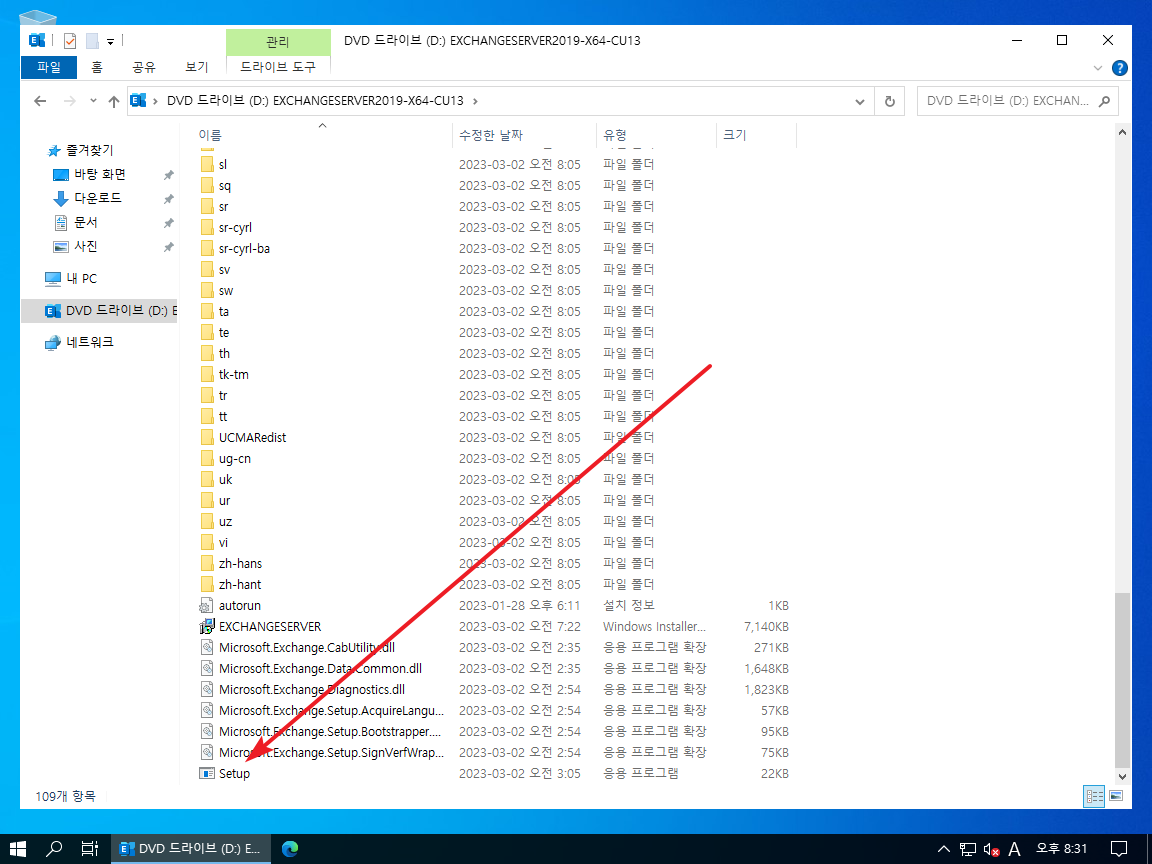Image resolution: width=1152 pixels, height=864 pixels.
Task: Select 내 PC in navigation pane
Action: pyautogui.click(x=82, y=278)
